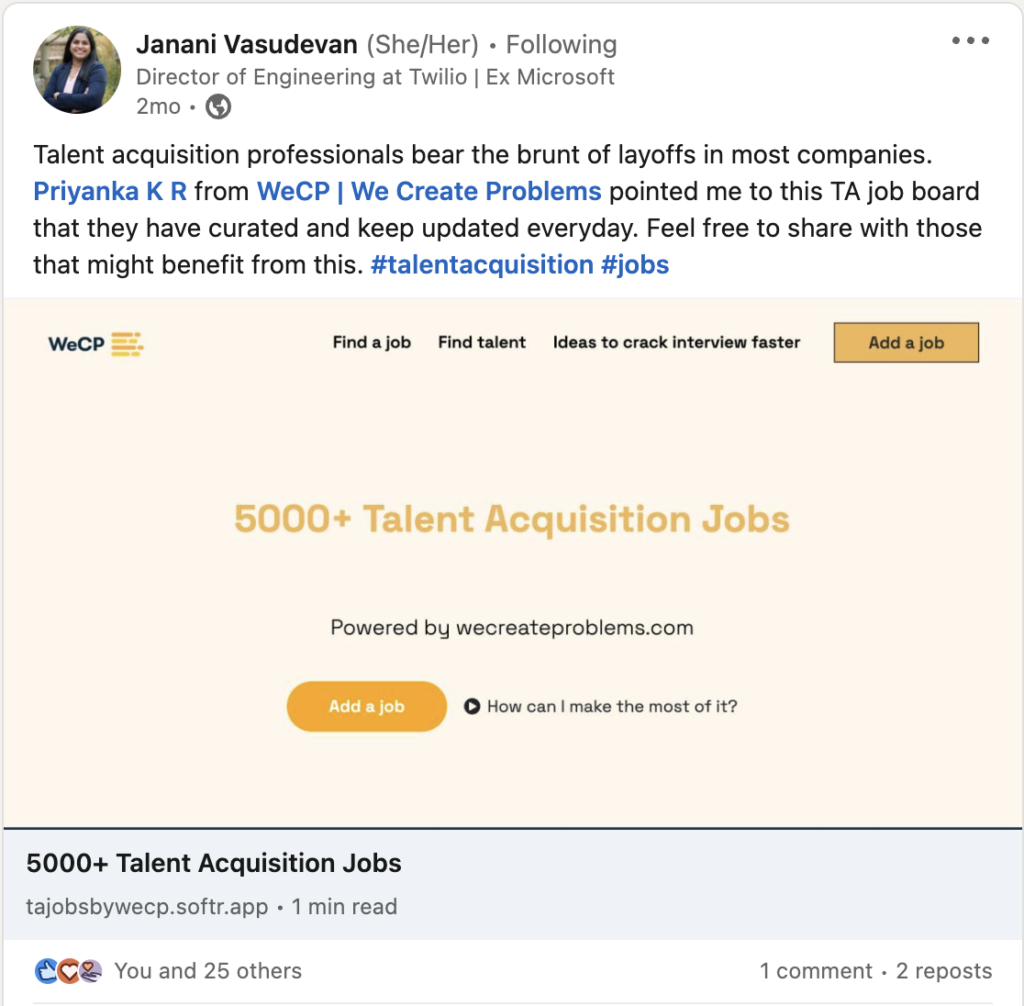The image size is (1024, 1006).
Task: Click the tajobsbywecp.softr.app source link
Action: (x=147, y=907)
